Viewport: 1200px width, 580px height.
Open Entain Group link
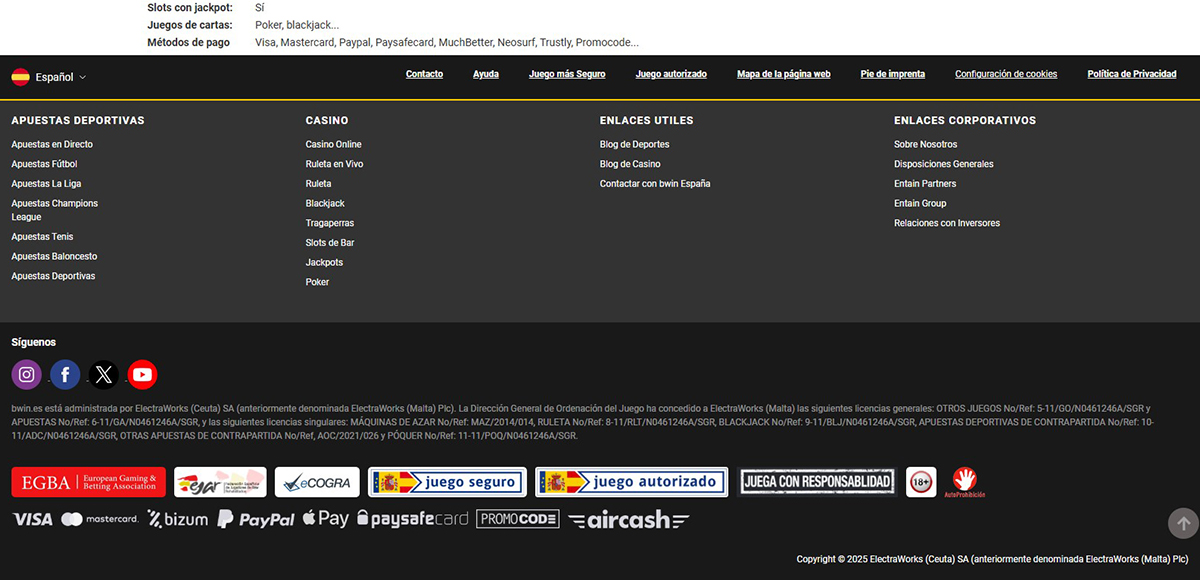coord(920,203)
